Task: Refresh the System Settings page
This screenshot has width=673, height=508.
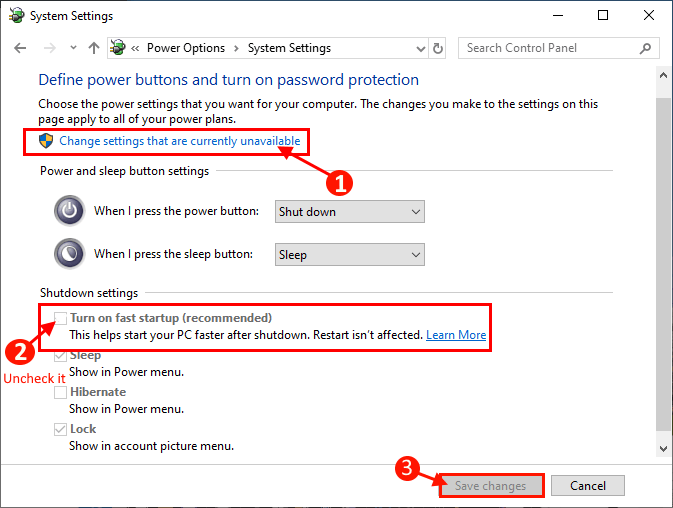Action: [x=437, y=48]
